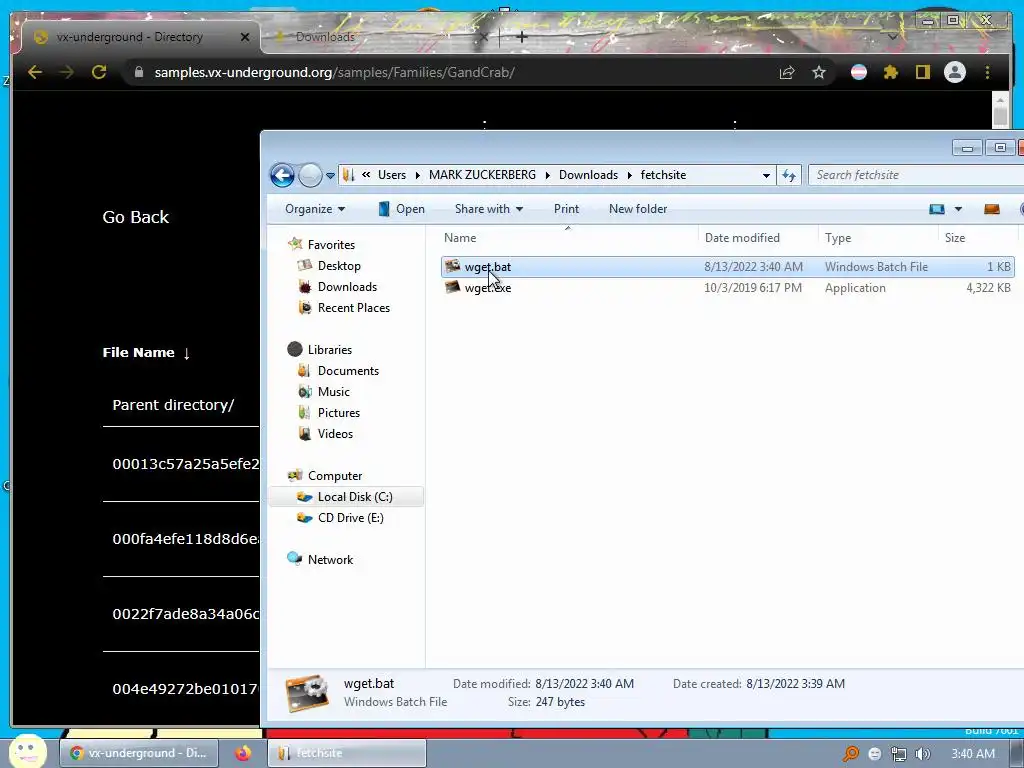Viewport: 1024px width, 768px height.
Task: Open the view options dropdown arrow
Action: click(x=958, y=209)
